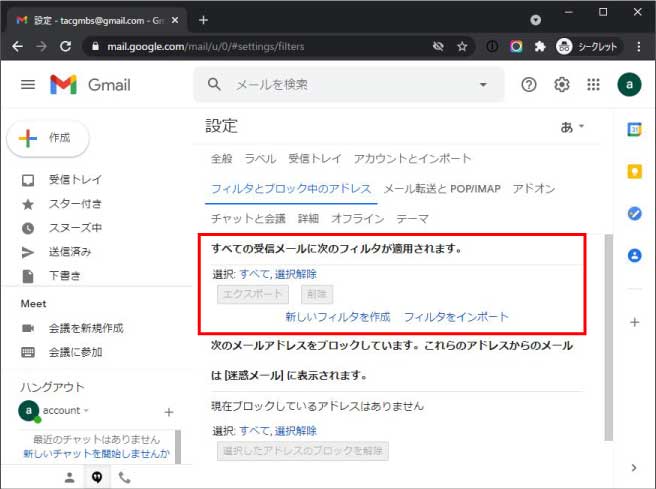Expand the account dropdown in Hangouts
656x489 pixels.
pyautogui.click(x=86, y=411)
